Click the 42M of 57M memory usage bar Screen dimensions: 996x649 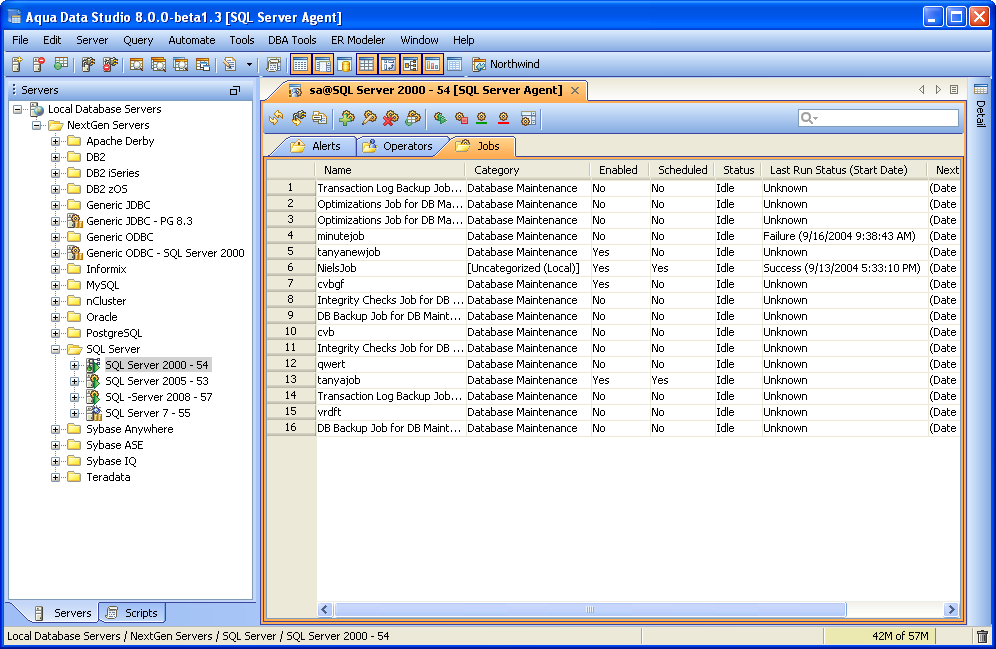(x=880, y=636)
